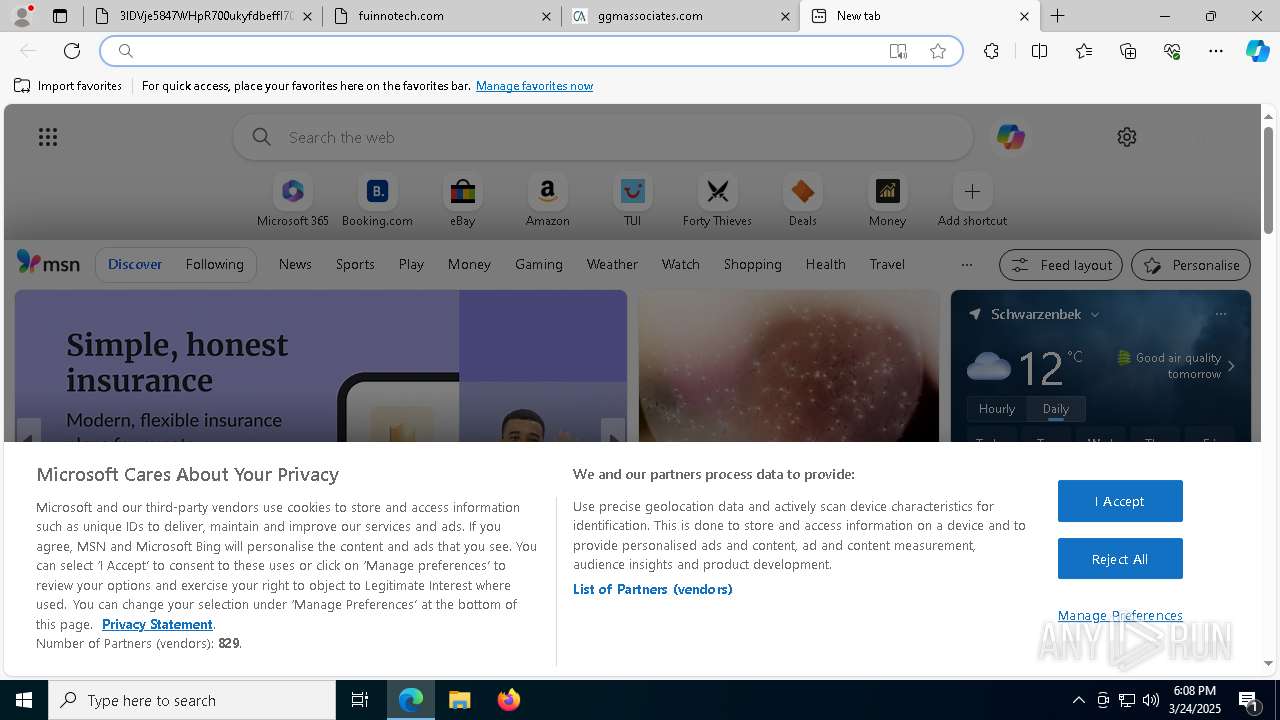The image size is (1280, 720).
Task: Click the Personalise button
Action: [x=1191, y=265]
